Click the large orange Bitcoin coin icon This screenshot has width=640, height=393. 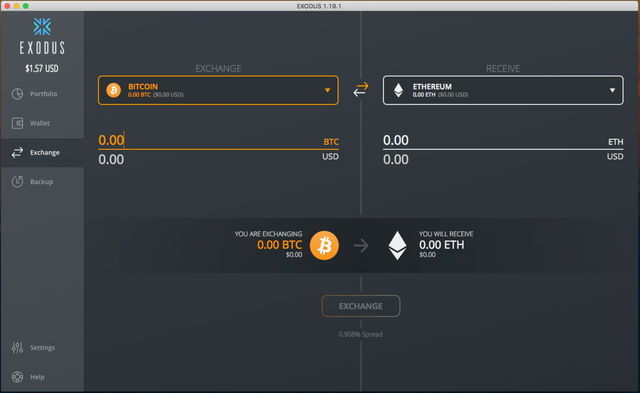(x=324, y=245)
